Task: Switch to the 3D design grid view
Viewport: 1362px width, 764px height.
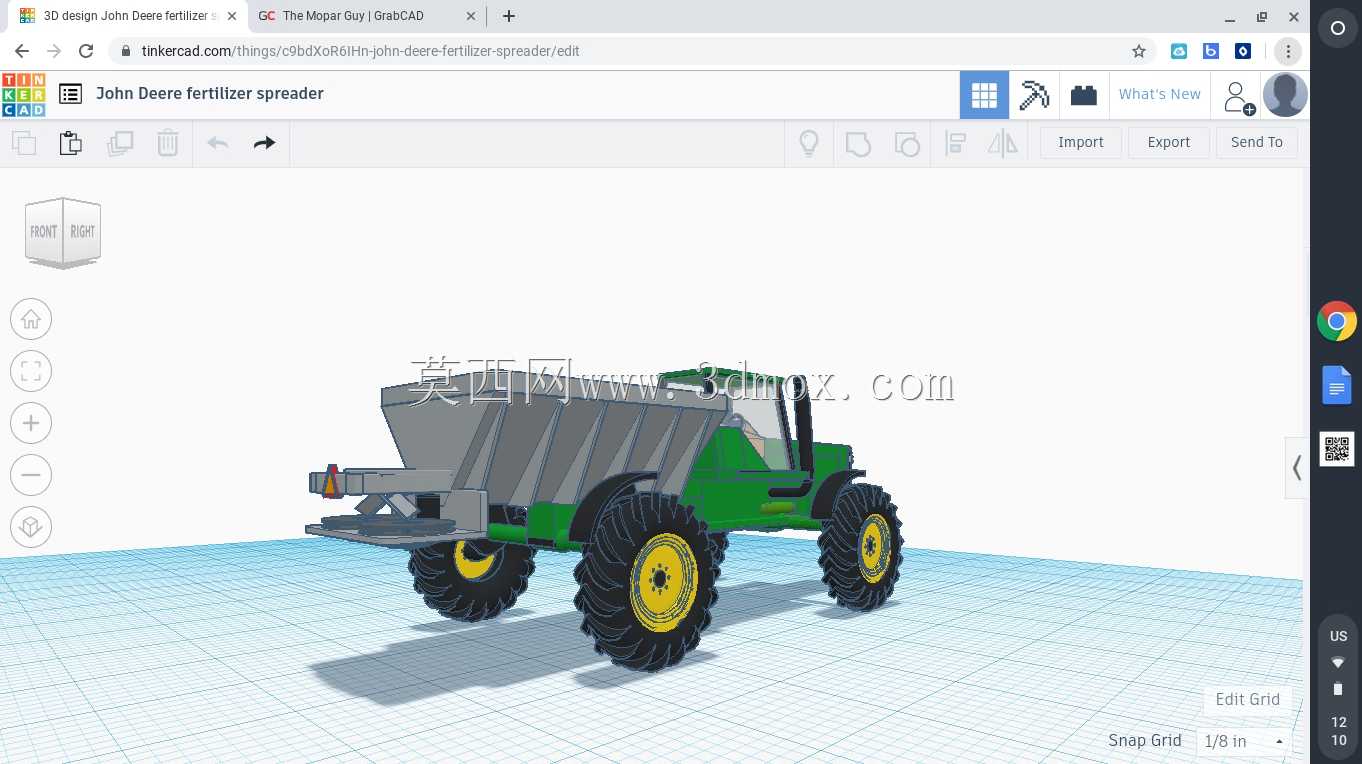Action: 984,95
